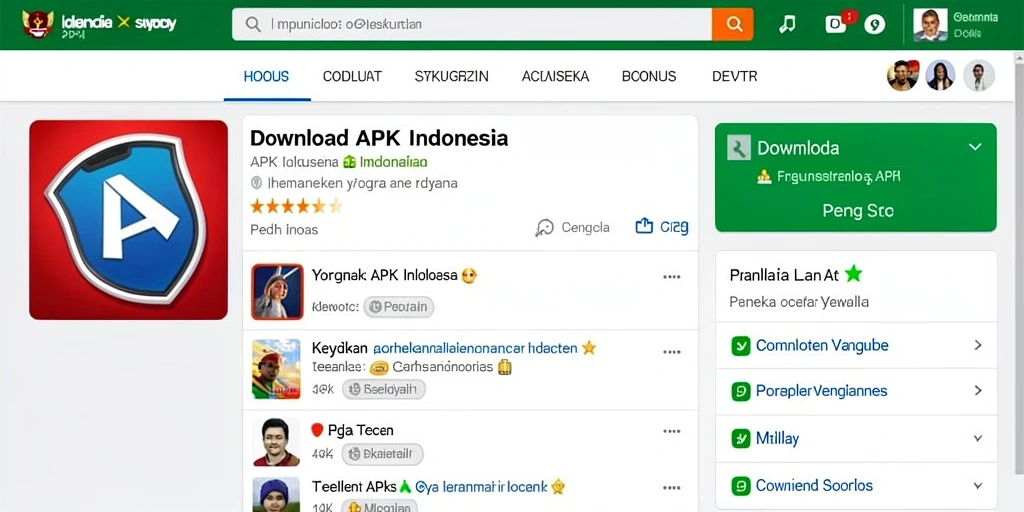
Task: Click green icon beside Mtllay
Action: (741, 438)
